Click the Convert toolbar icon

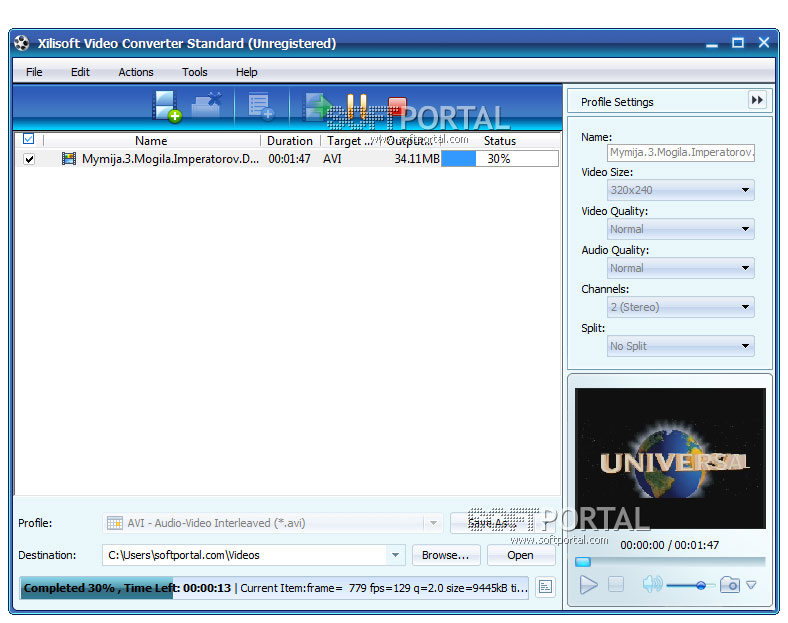click(x=317, y=107)
